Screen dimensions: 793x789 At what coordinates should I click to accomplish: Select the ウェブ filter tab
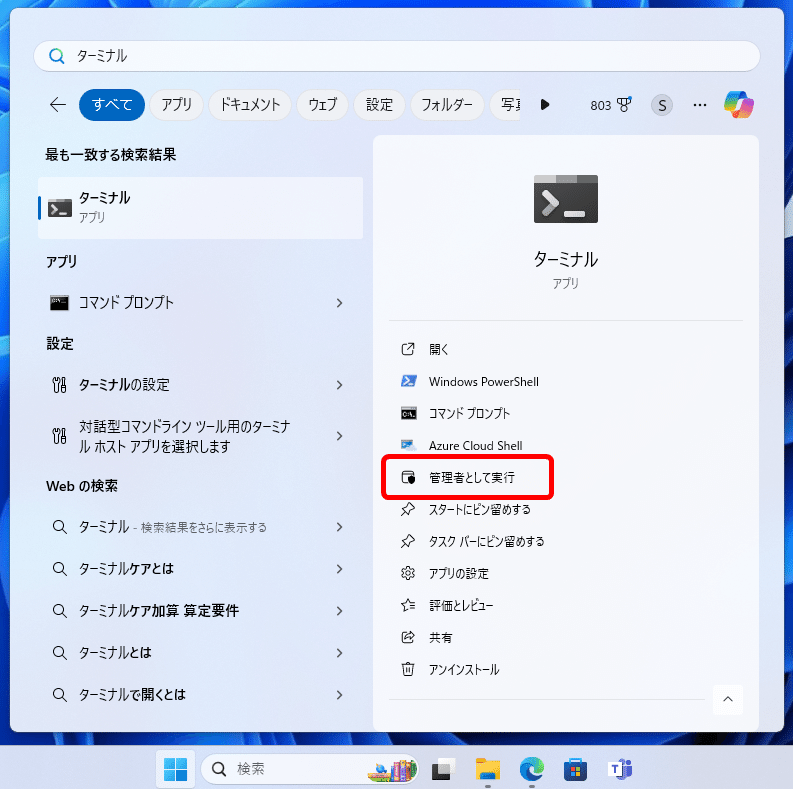323,105
